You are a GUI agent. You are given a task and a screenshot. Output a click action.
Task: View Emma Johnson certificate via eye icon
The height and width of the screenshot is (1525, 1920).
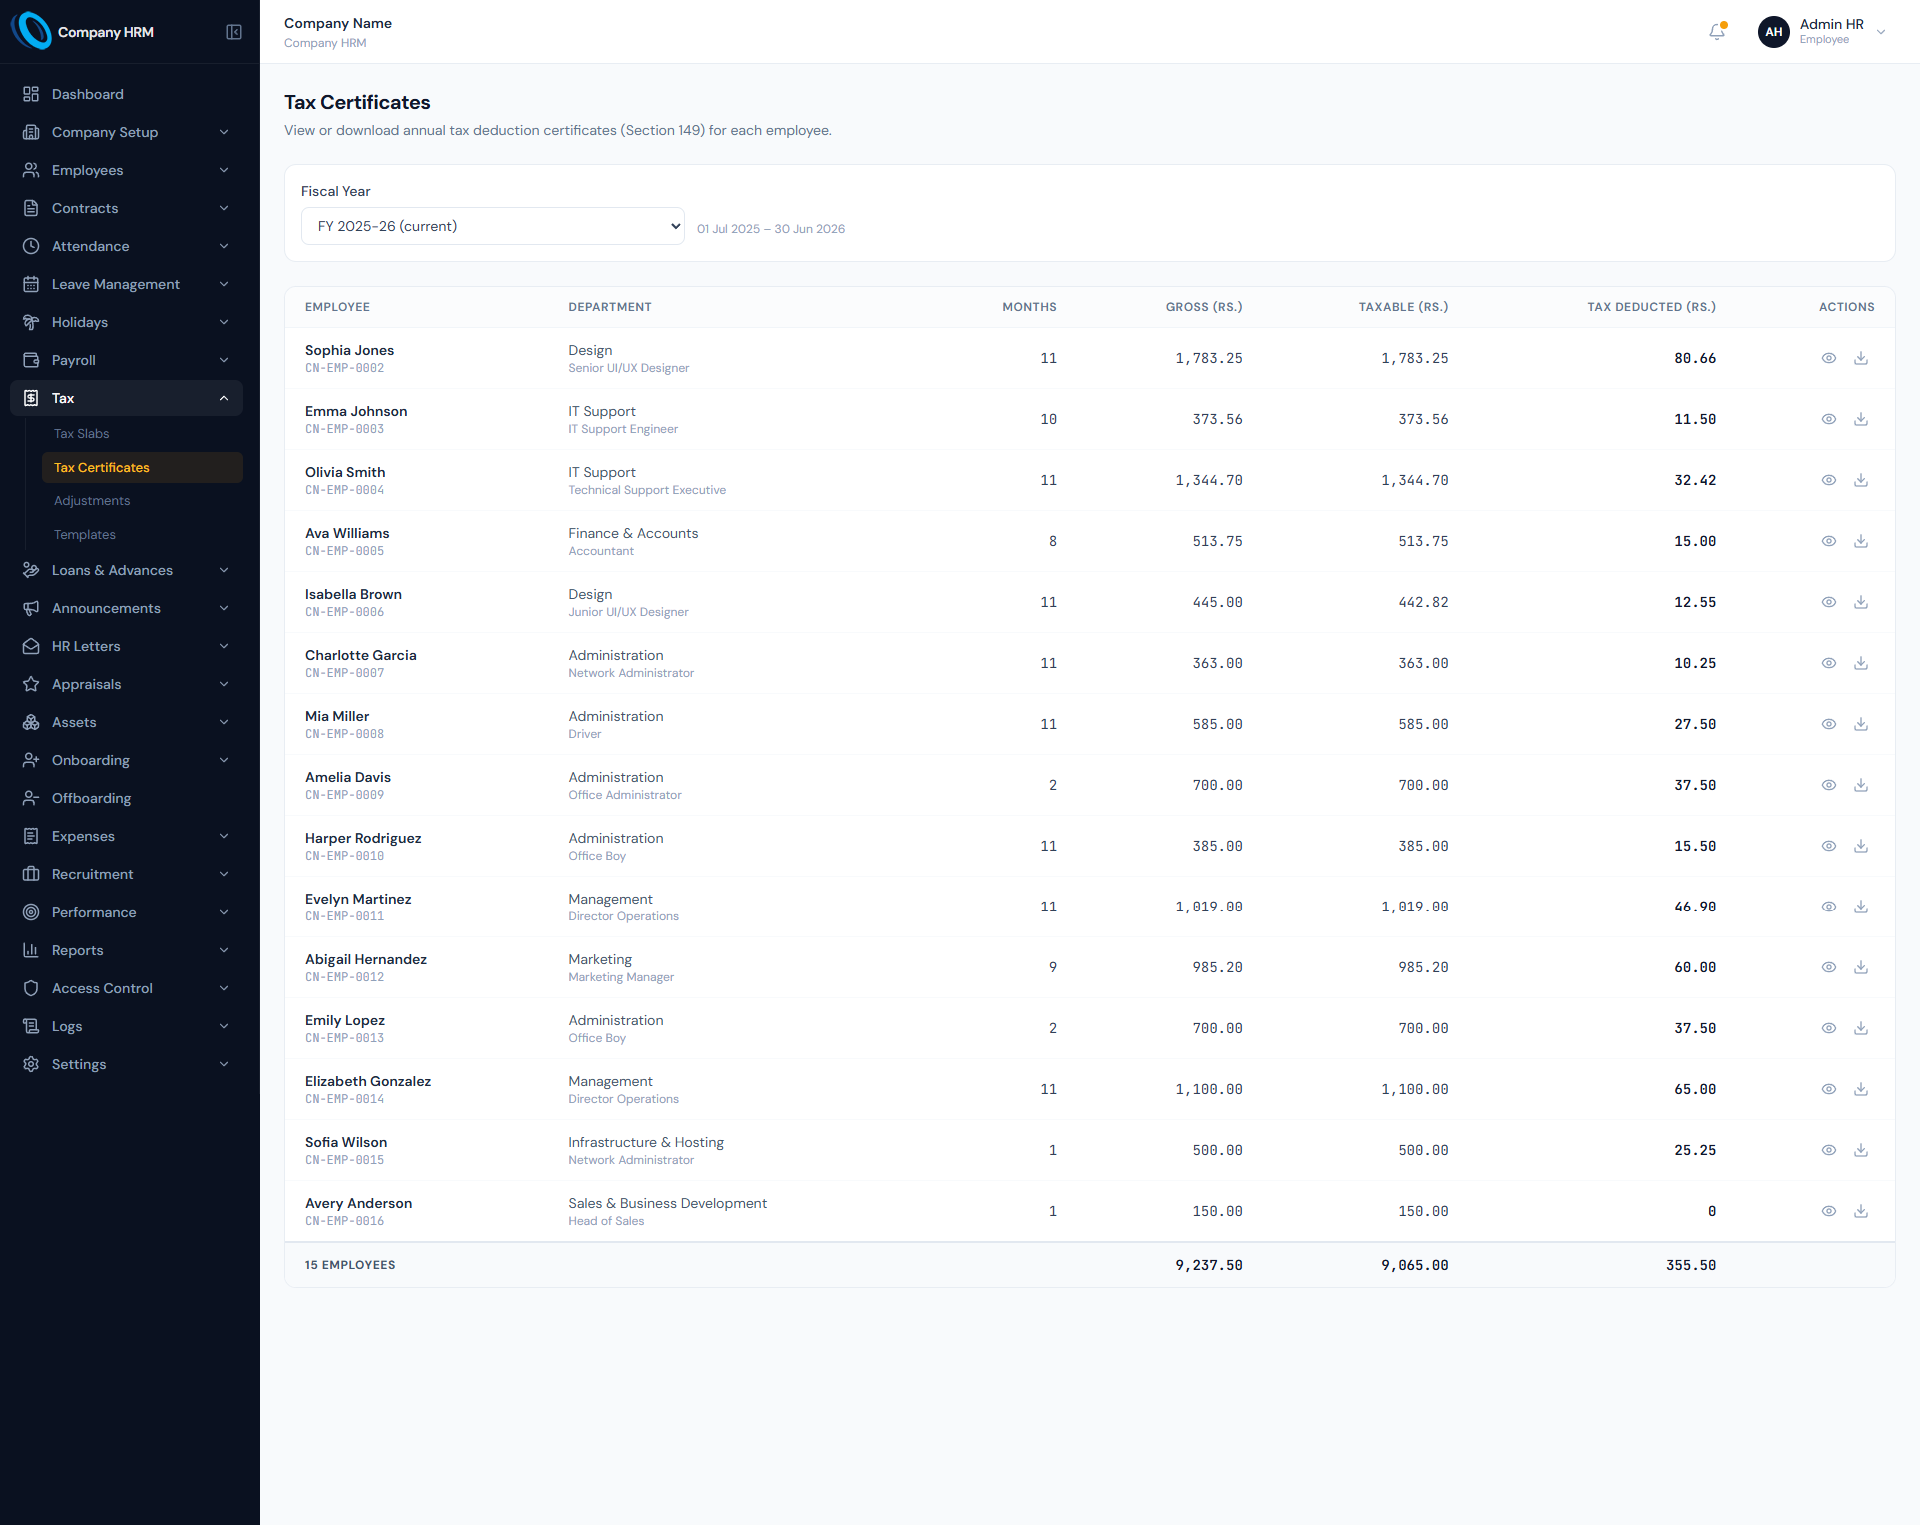pyautogui.click(x=1829, y=419)
